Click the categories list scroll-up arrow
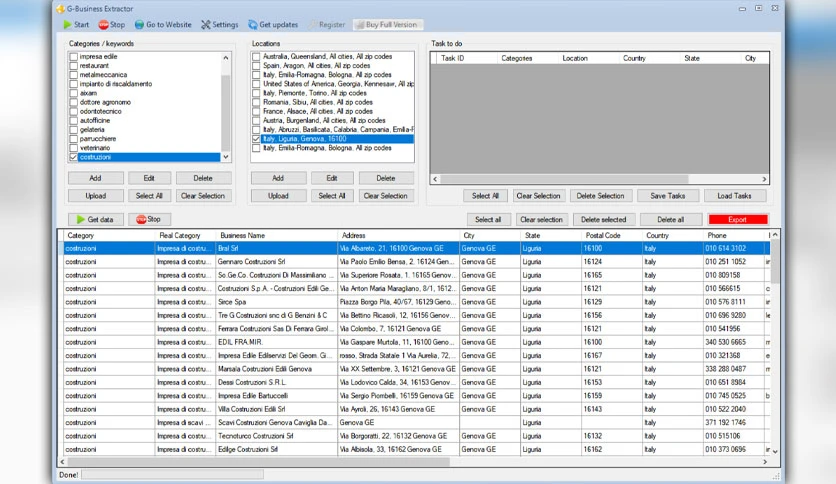The height and width of the screenshot is (484, 836). pyautogui.click(x=226, y=58)
